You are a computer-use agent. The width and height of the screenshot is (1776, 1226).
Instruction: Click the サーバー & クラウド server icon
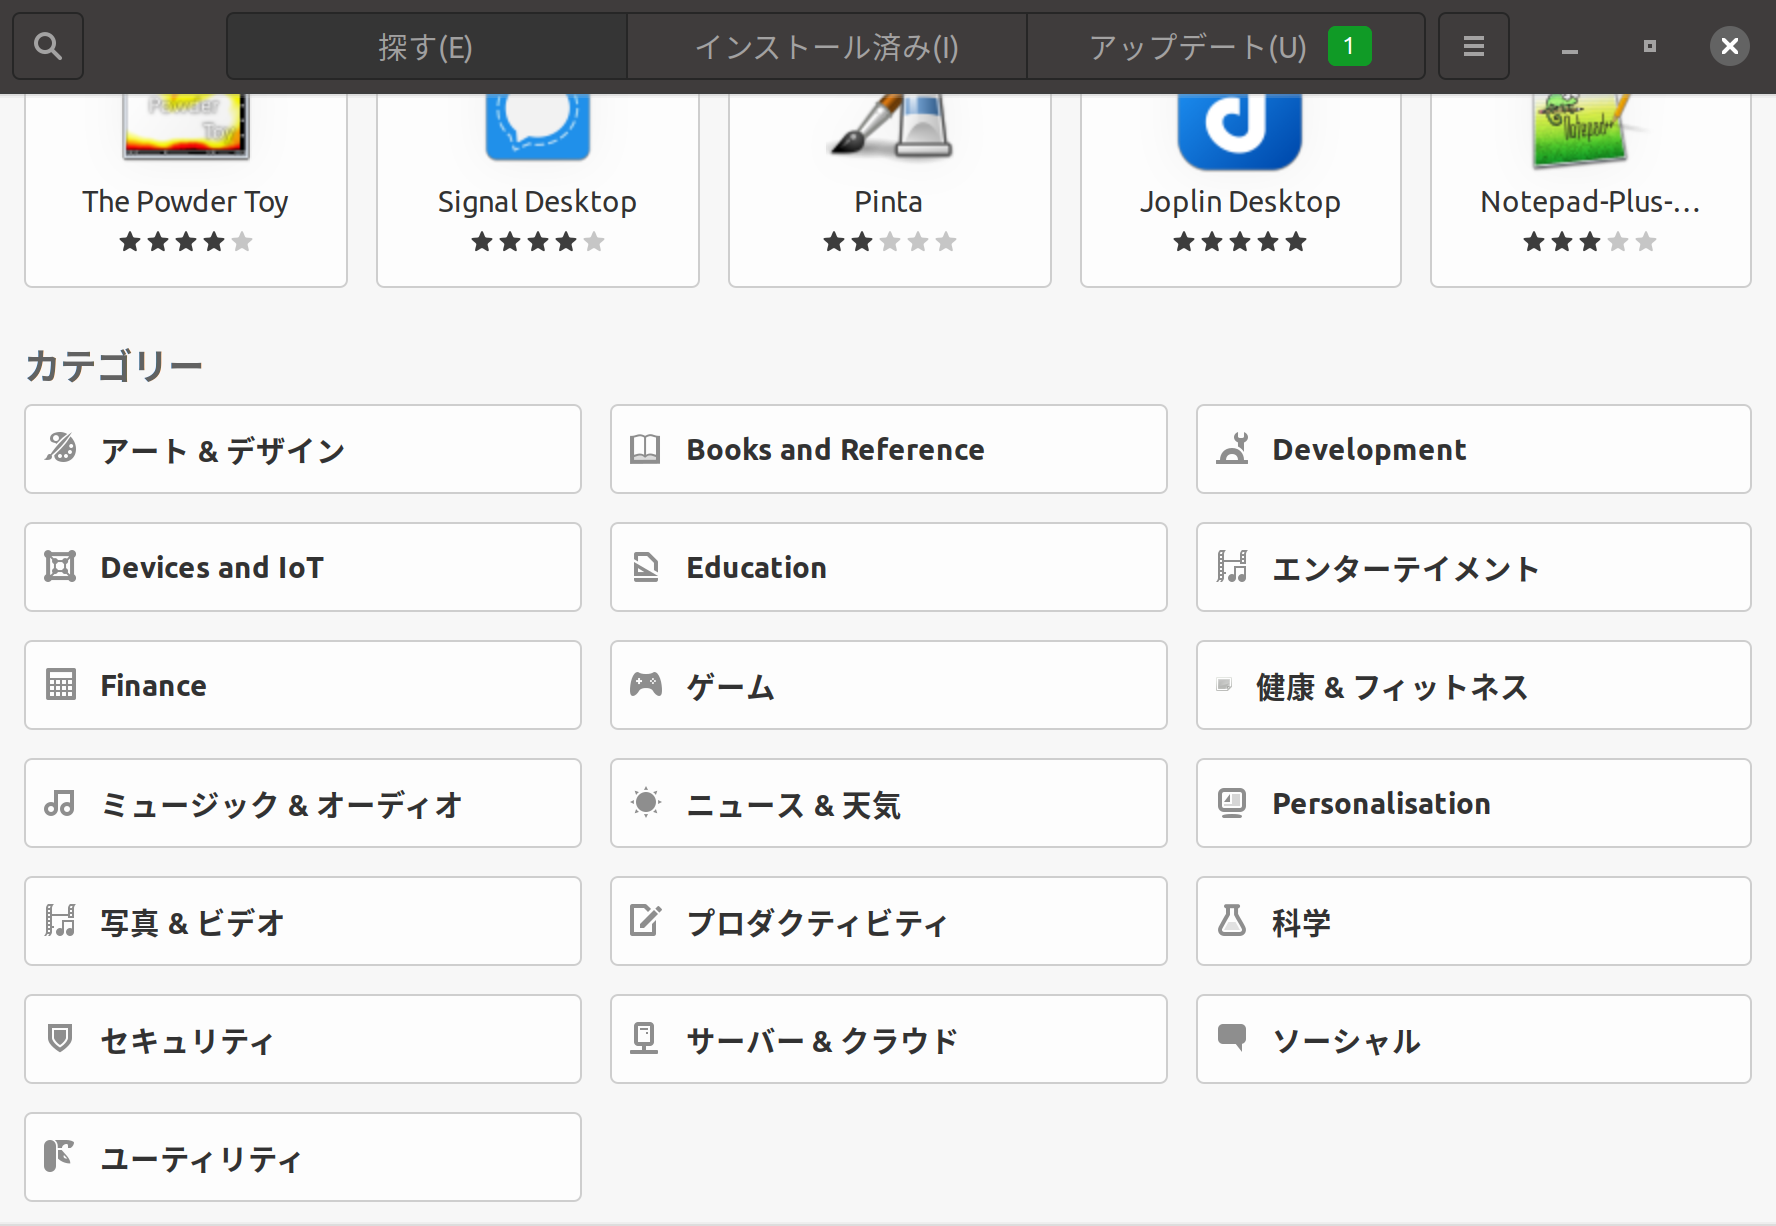[x=645, y=1038]
